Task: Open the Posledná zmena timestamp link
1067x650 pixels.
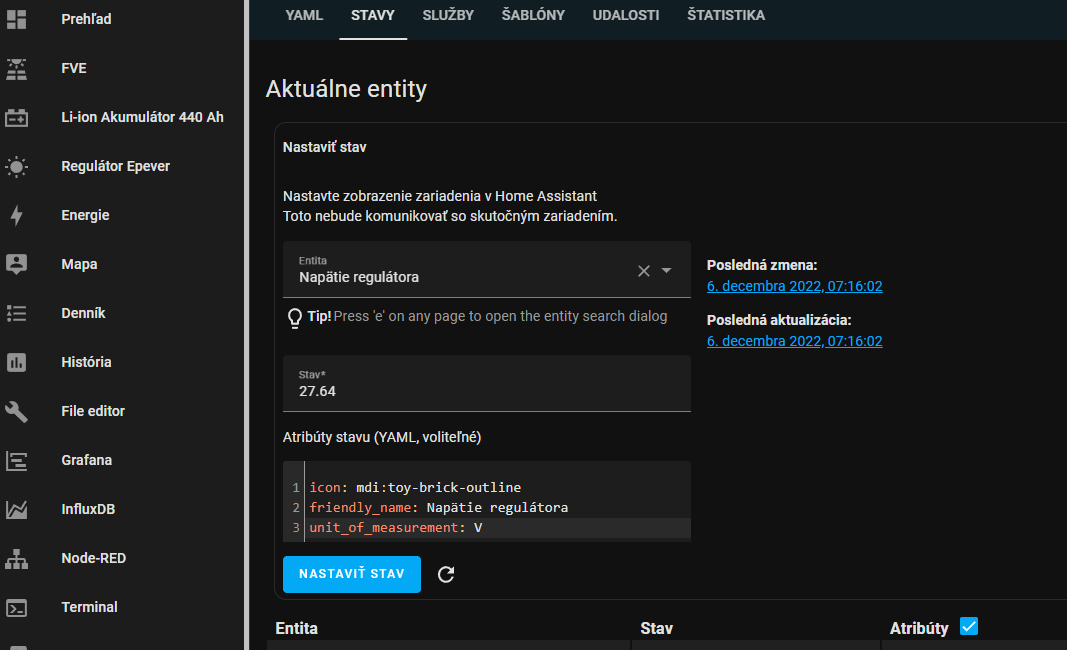Action: point(794,286)
